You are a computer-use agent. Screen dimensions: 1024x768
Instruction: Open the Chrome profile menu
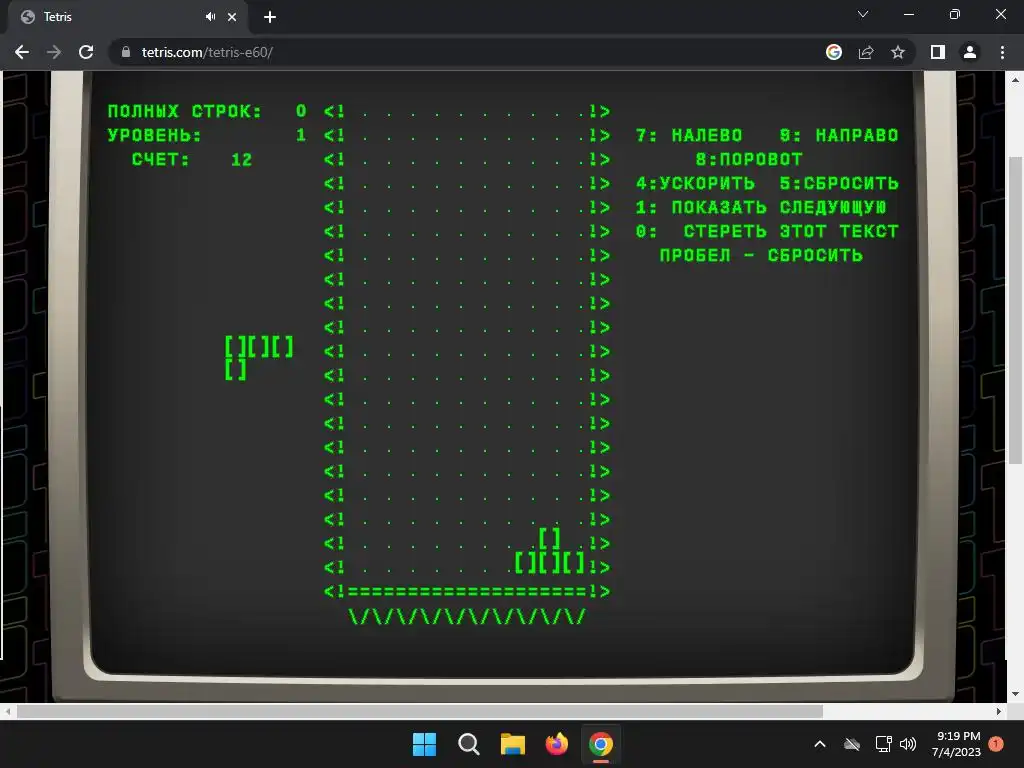pos(970,52)
